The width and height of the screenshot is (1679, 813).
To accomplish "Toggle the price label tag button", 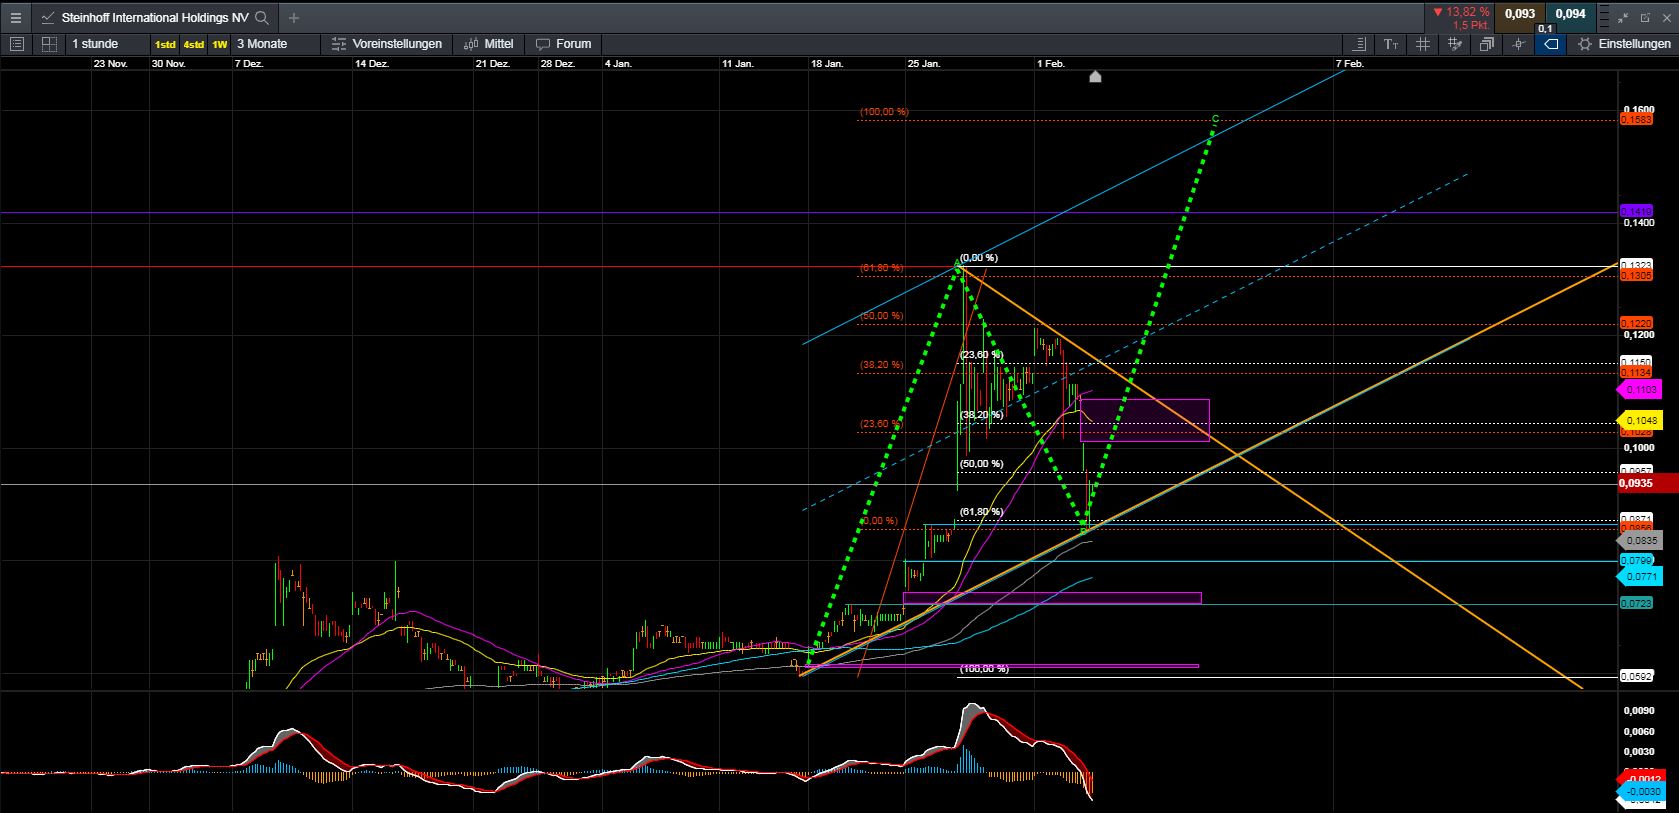I will click(1550, 44).
